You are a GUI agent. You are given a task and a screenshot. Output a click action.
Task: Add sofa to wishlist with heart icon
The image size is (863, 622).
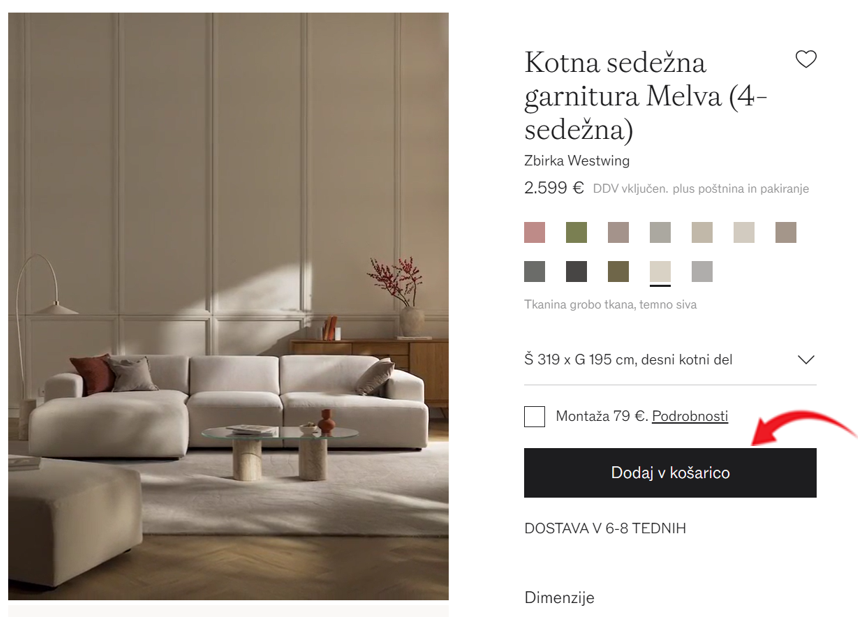coord(806,59)
